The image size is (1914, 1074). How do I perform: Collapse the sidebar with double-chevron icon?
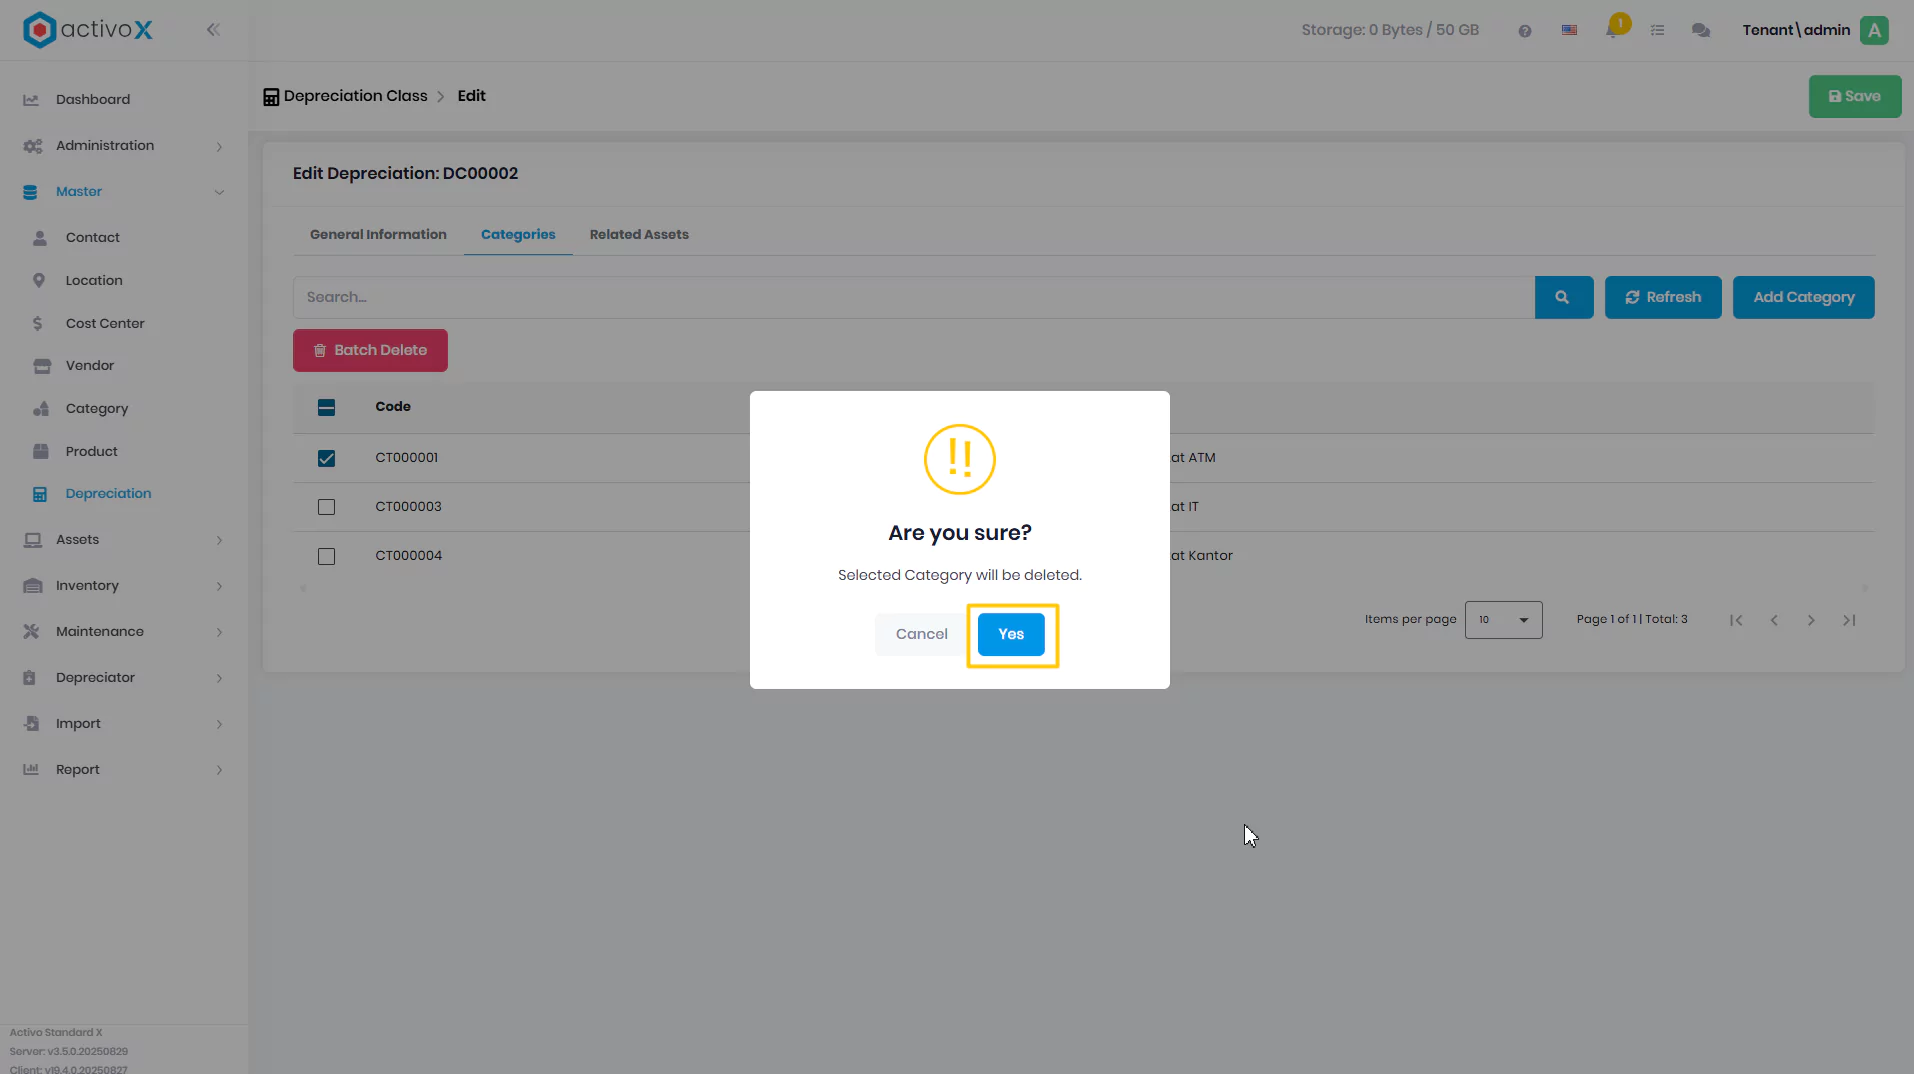click(x=213, y=30)
